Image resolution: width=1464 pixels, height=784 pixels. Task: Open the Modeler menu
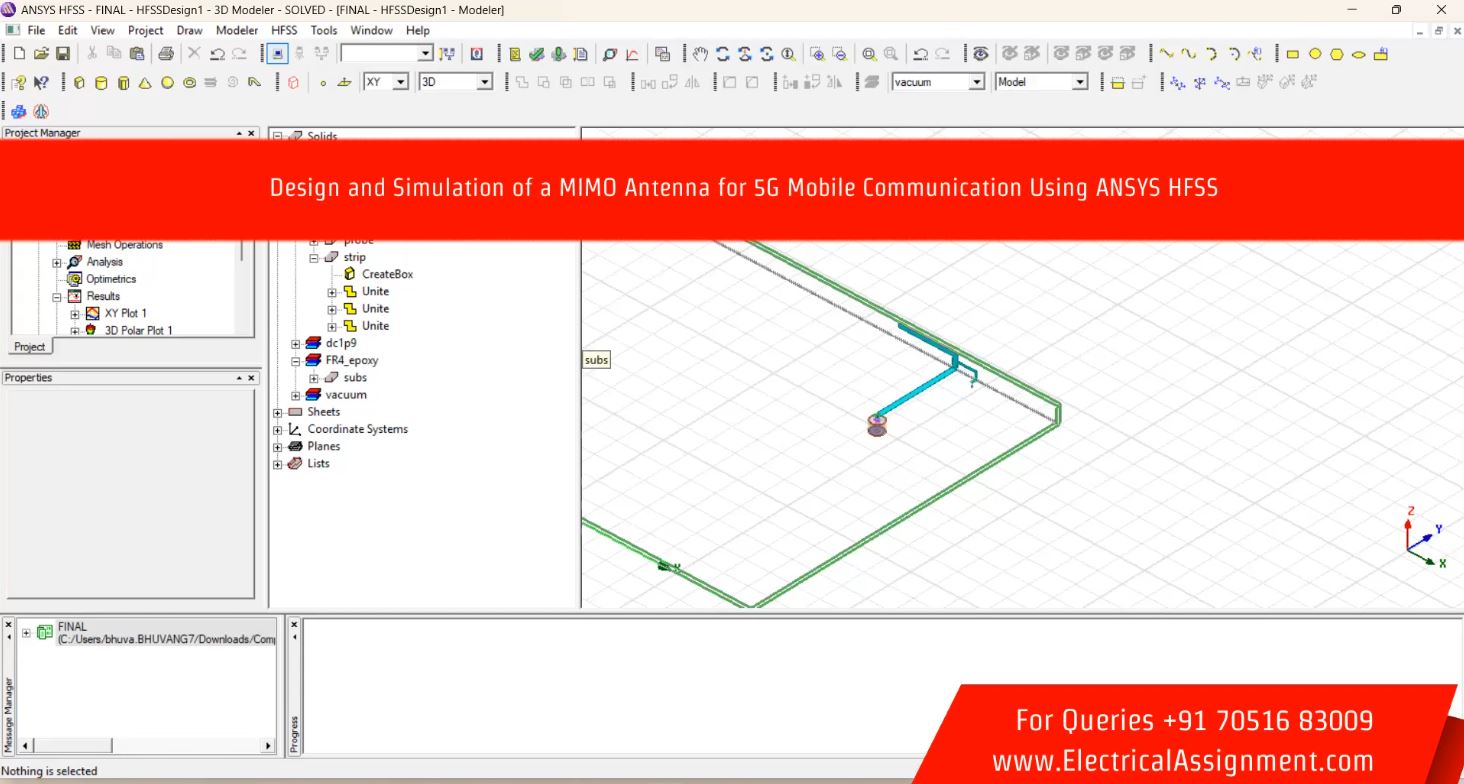237,30
